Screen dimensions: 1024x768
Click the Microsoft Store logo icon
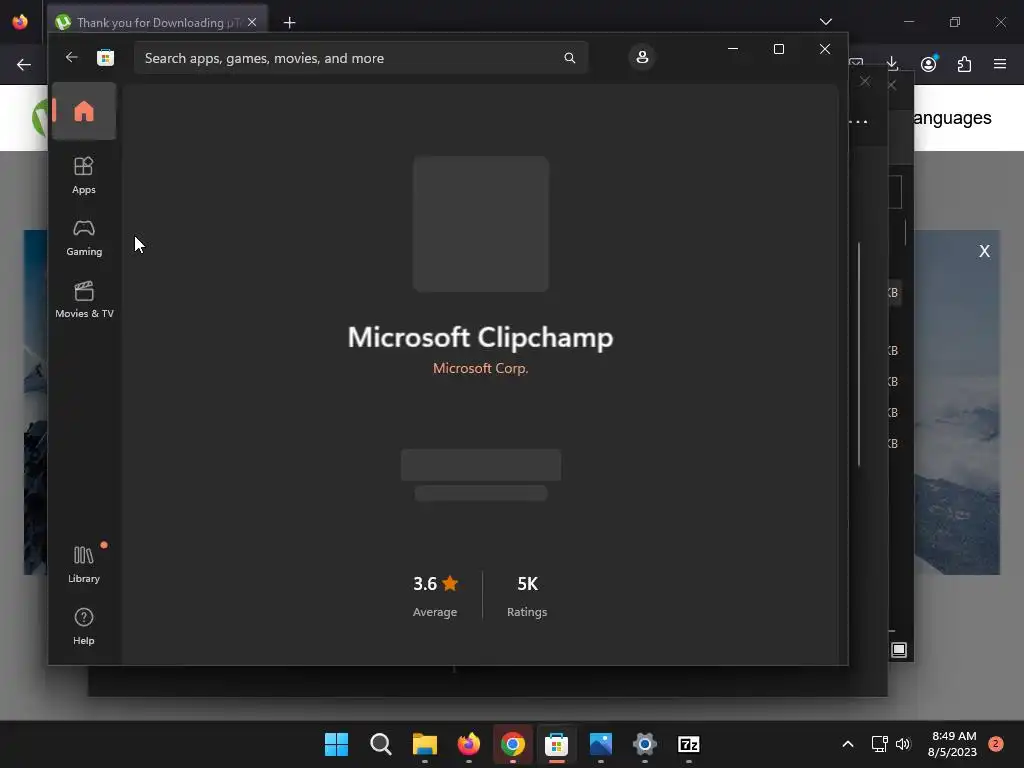click(105, 57)
